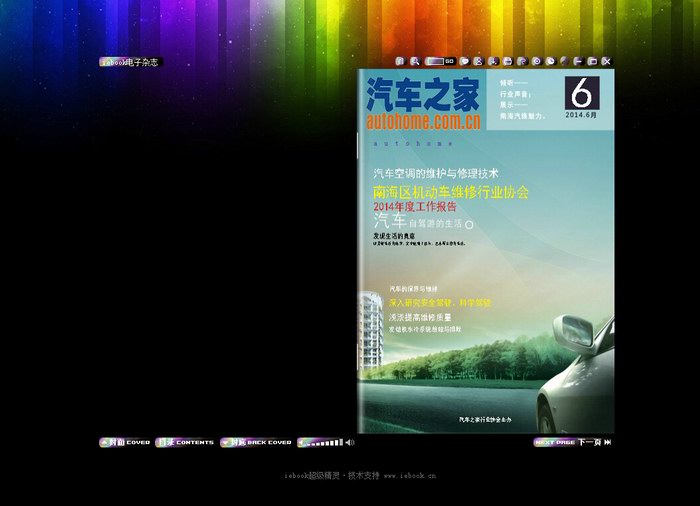Click autohome.com.cn text on cover
The width and height of the screenshot is (700, 506).
pyautogui.click(x=423, y=121)
